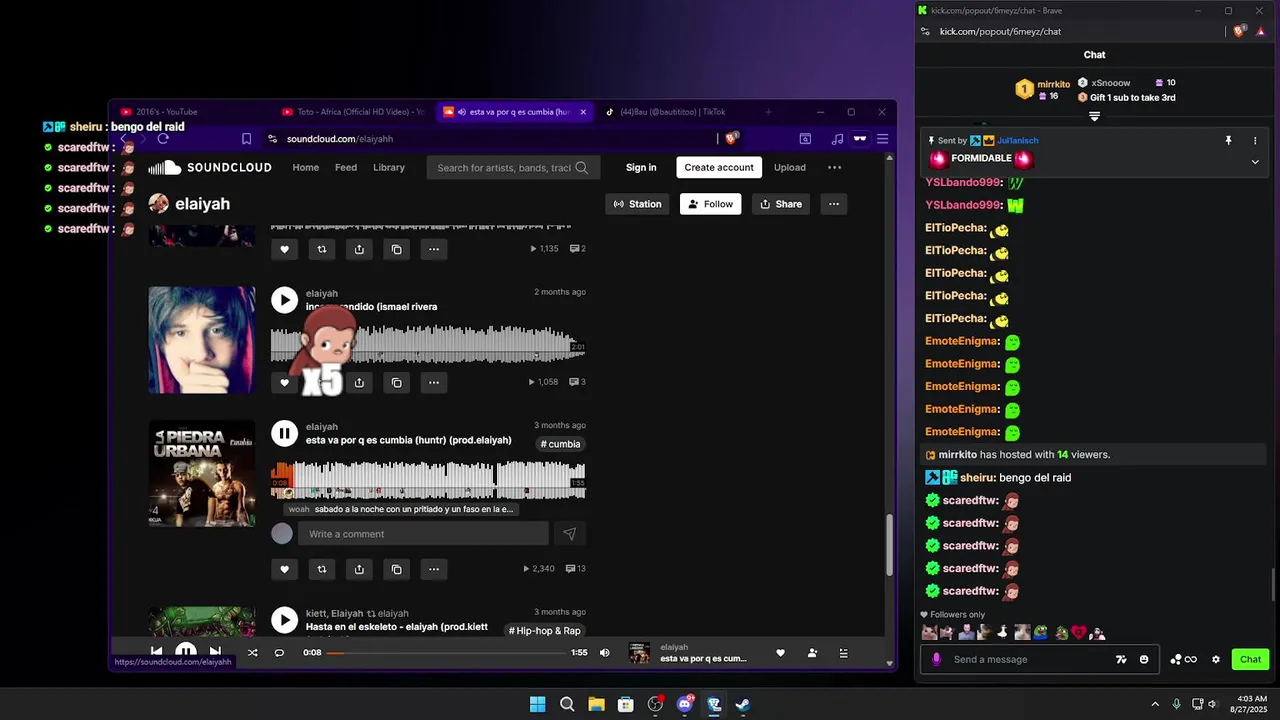Switch to the Toto - Africa YouTube tab
The width and height of the screenshot is (1280, 720).
click(353, 112)
